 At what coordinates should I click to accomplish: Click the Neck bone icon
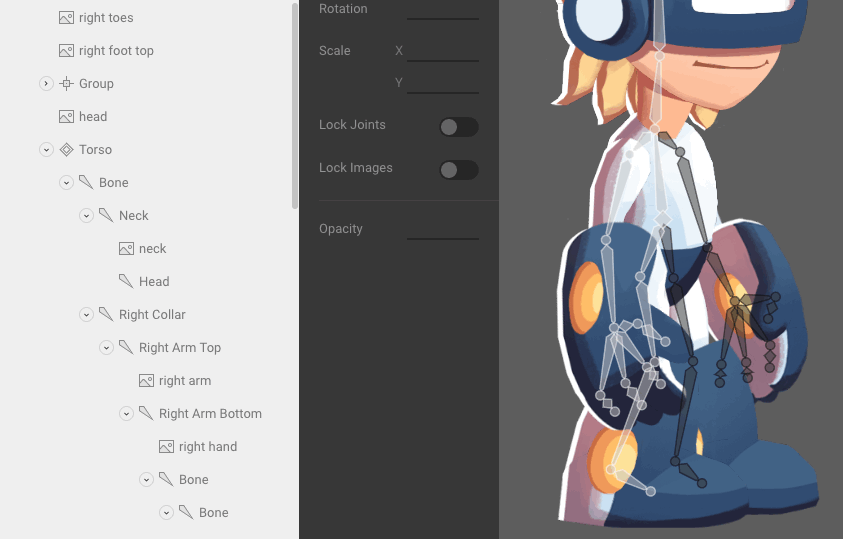(x=106, y=215)
